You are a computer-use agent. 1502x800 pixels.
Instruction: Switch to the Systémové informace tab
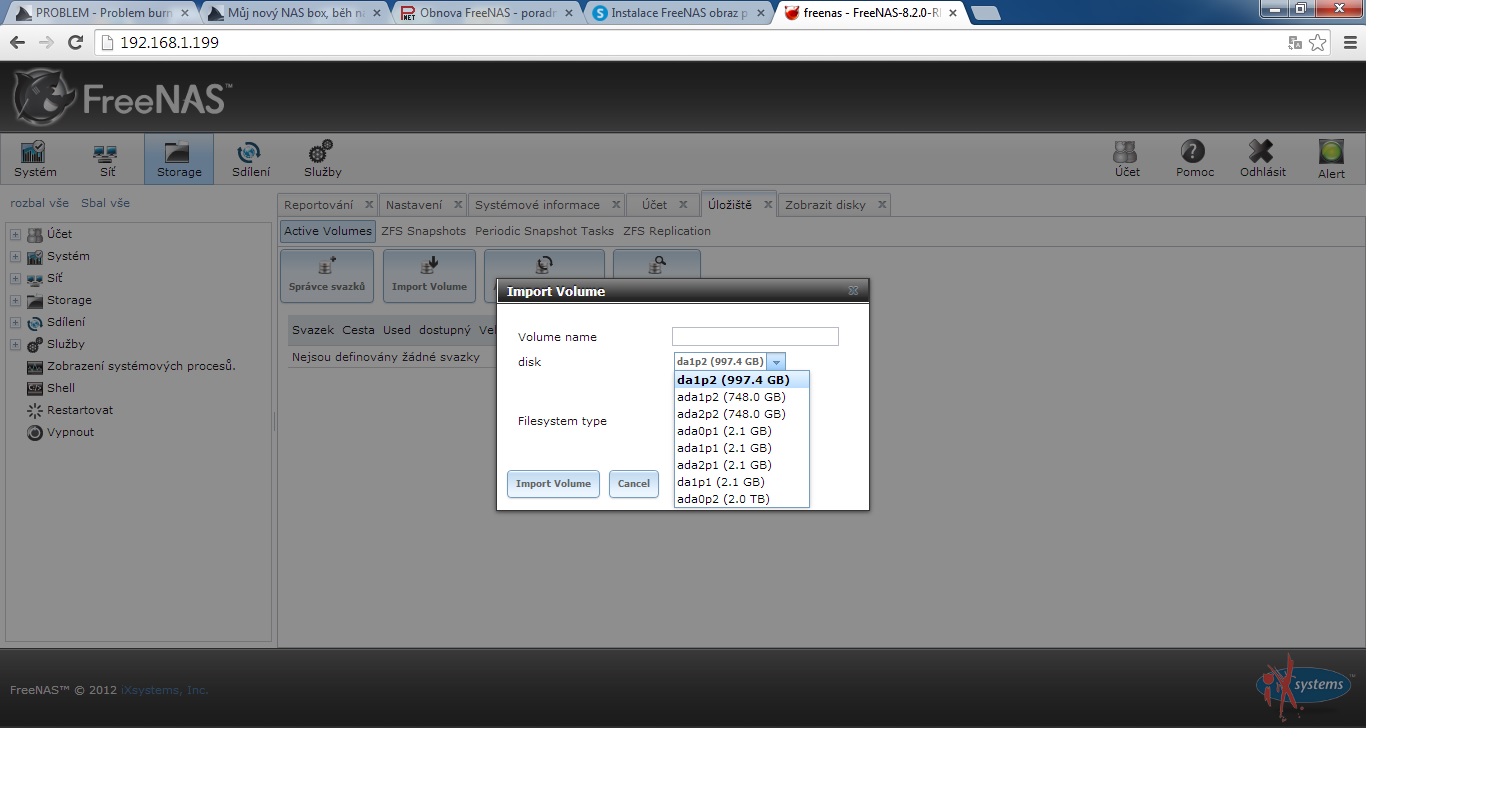[537, 205]
